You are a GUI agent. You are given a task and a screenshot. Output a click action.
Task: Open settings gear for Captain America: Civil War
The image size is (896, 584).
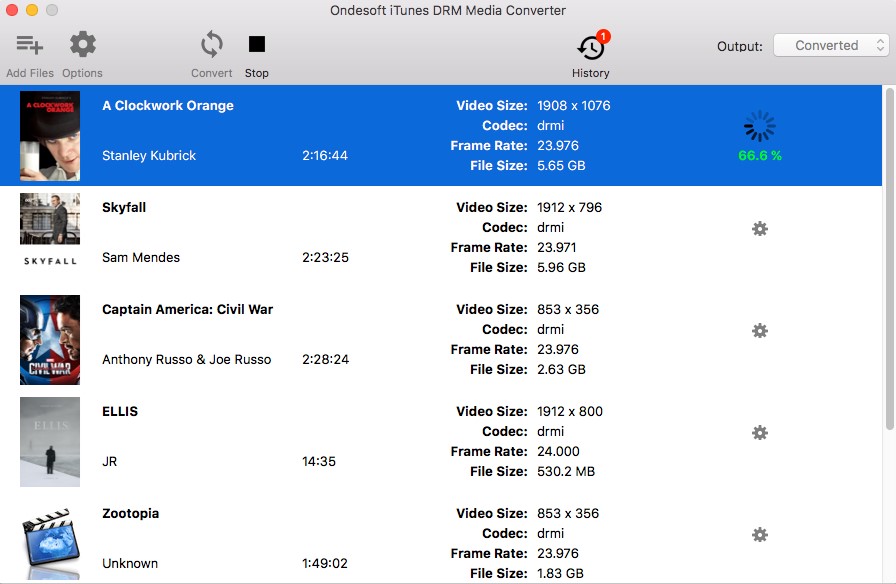pos(759,331)
